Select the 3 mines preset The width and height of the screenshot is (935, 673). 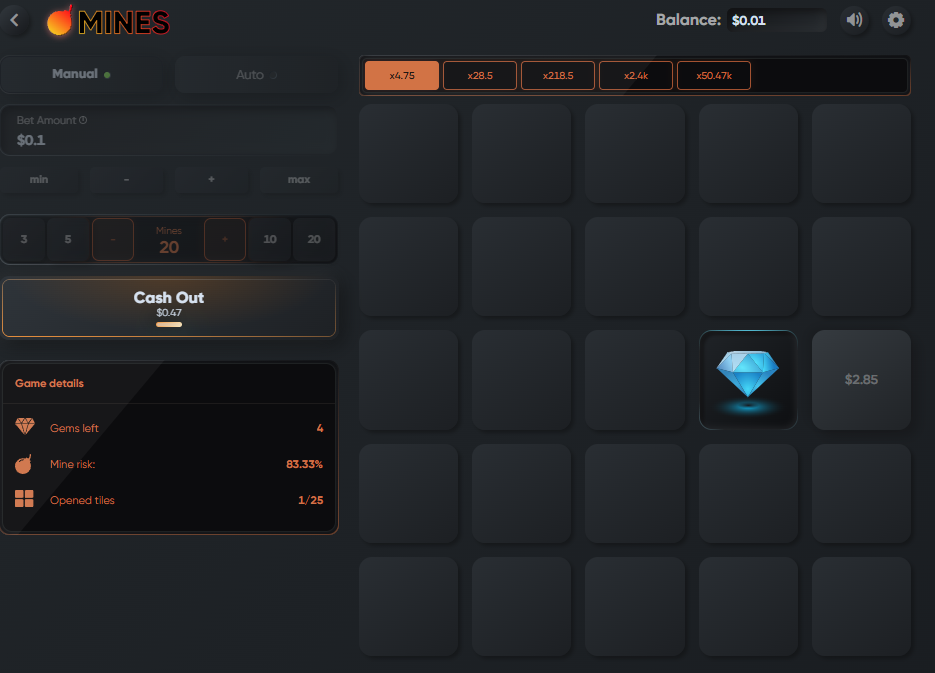coord(24,239)
